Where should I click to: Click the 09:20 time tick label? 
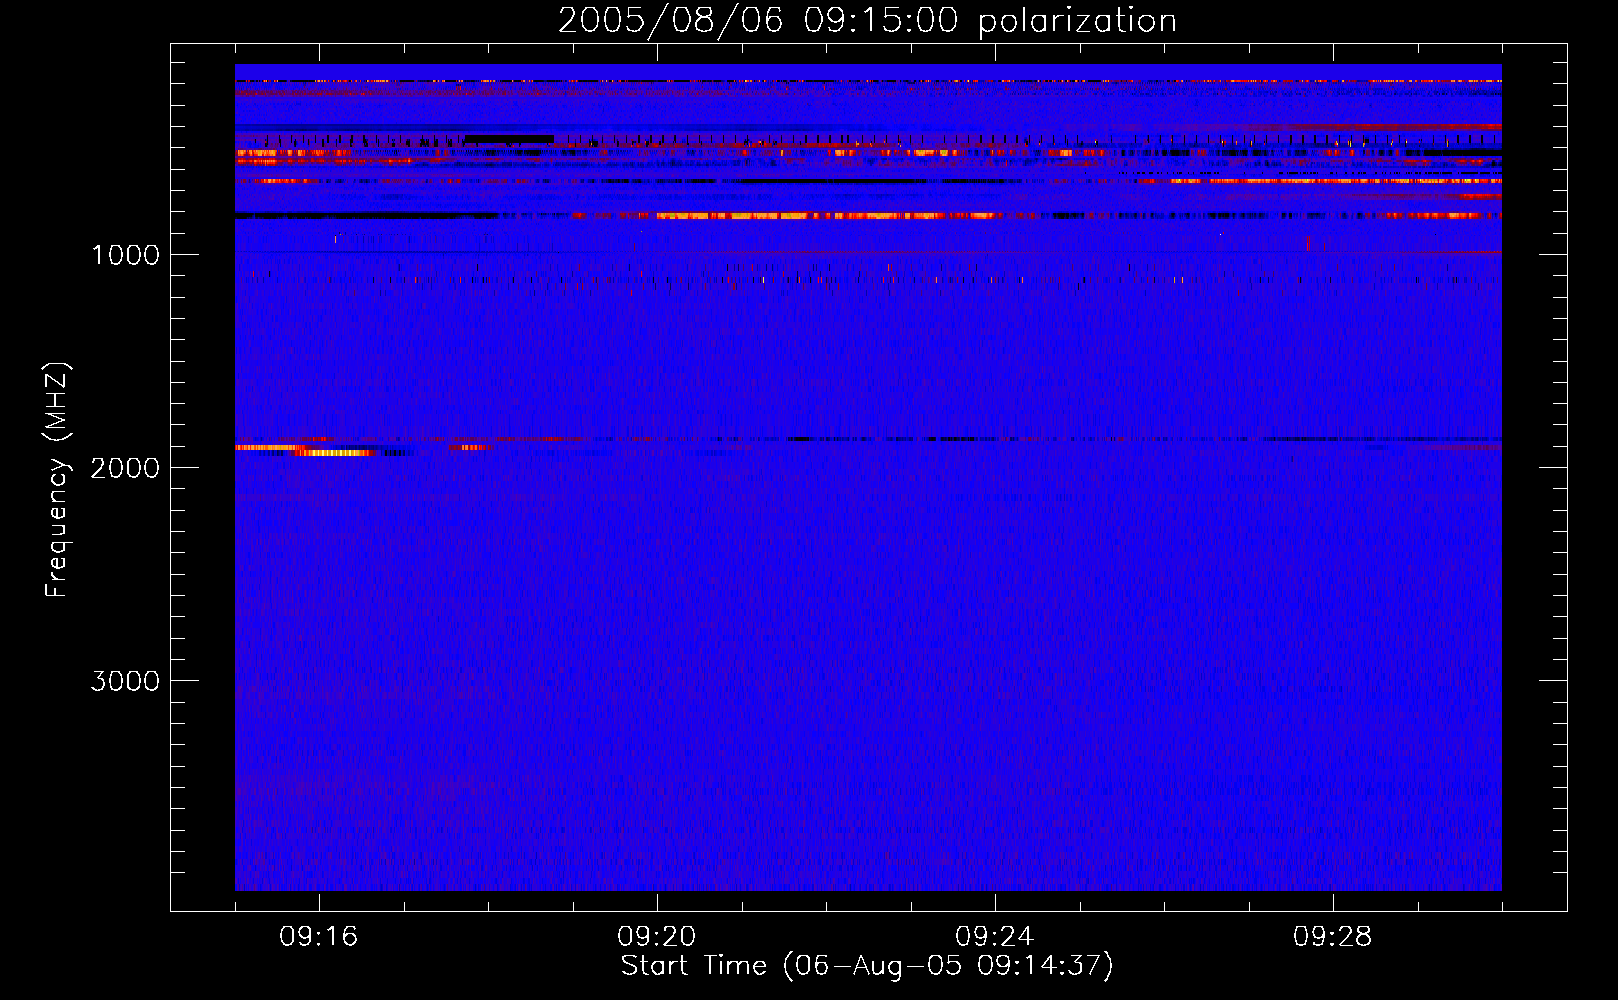click(657, 937)
